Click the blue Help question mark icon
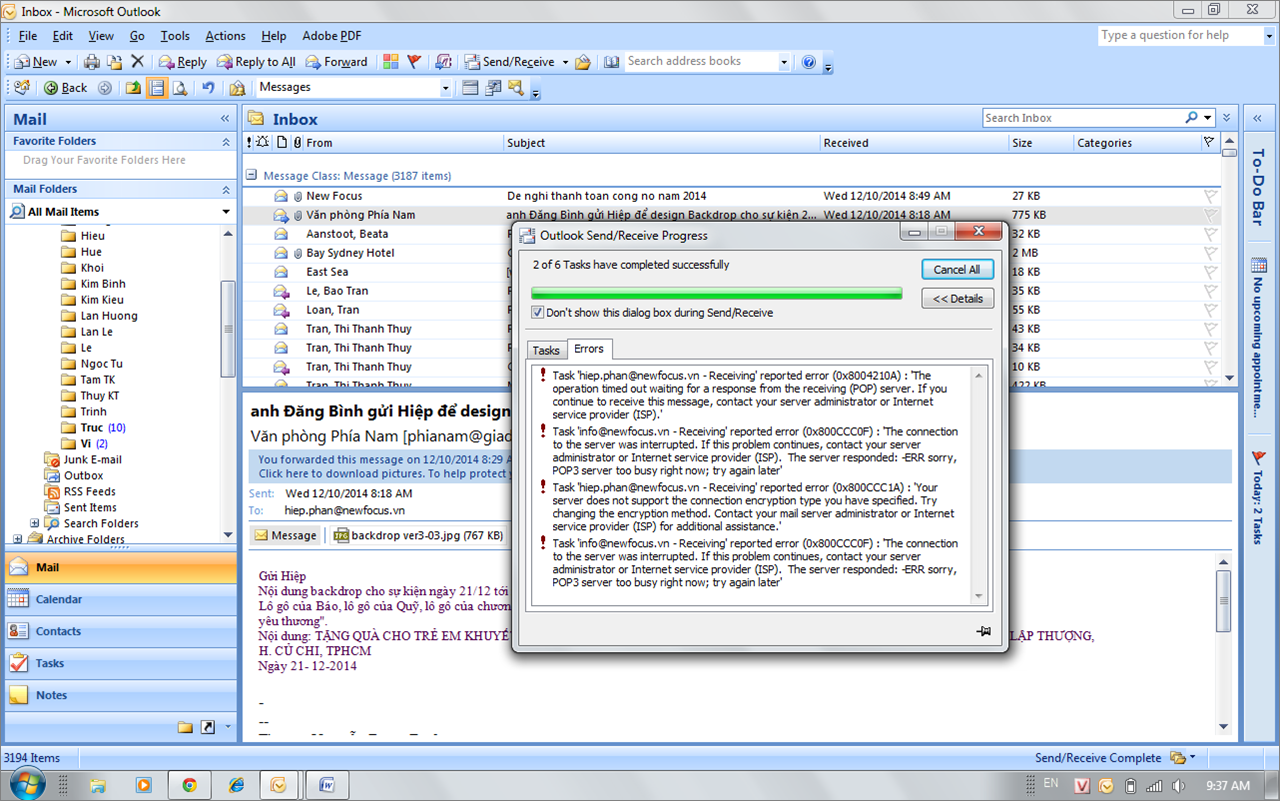 (809, 62)
